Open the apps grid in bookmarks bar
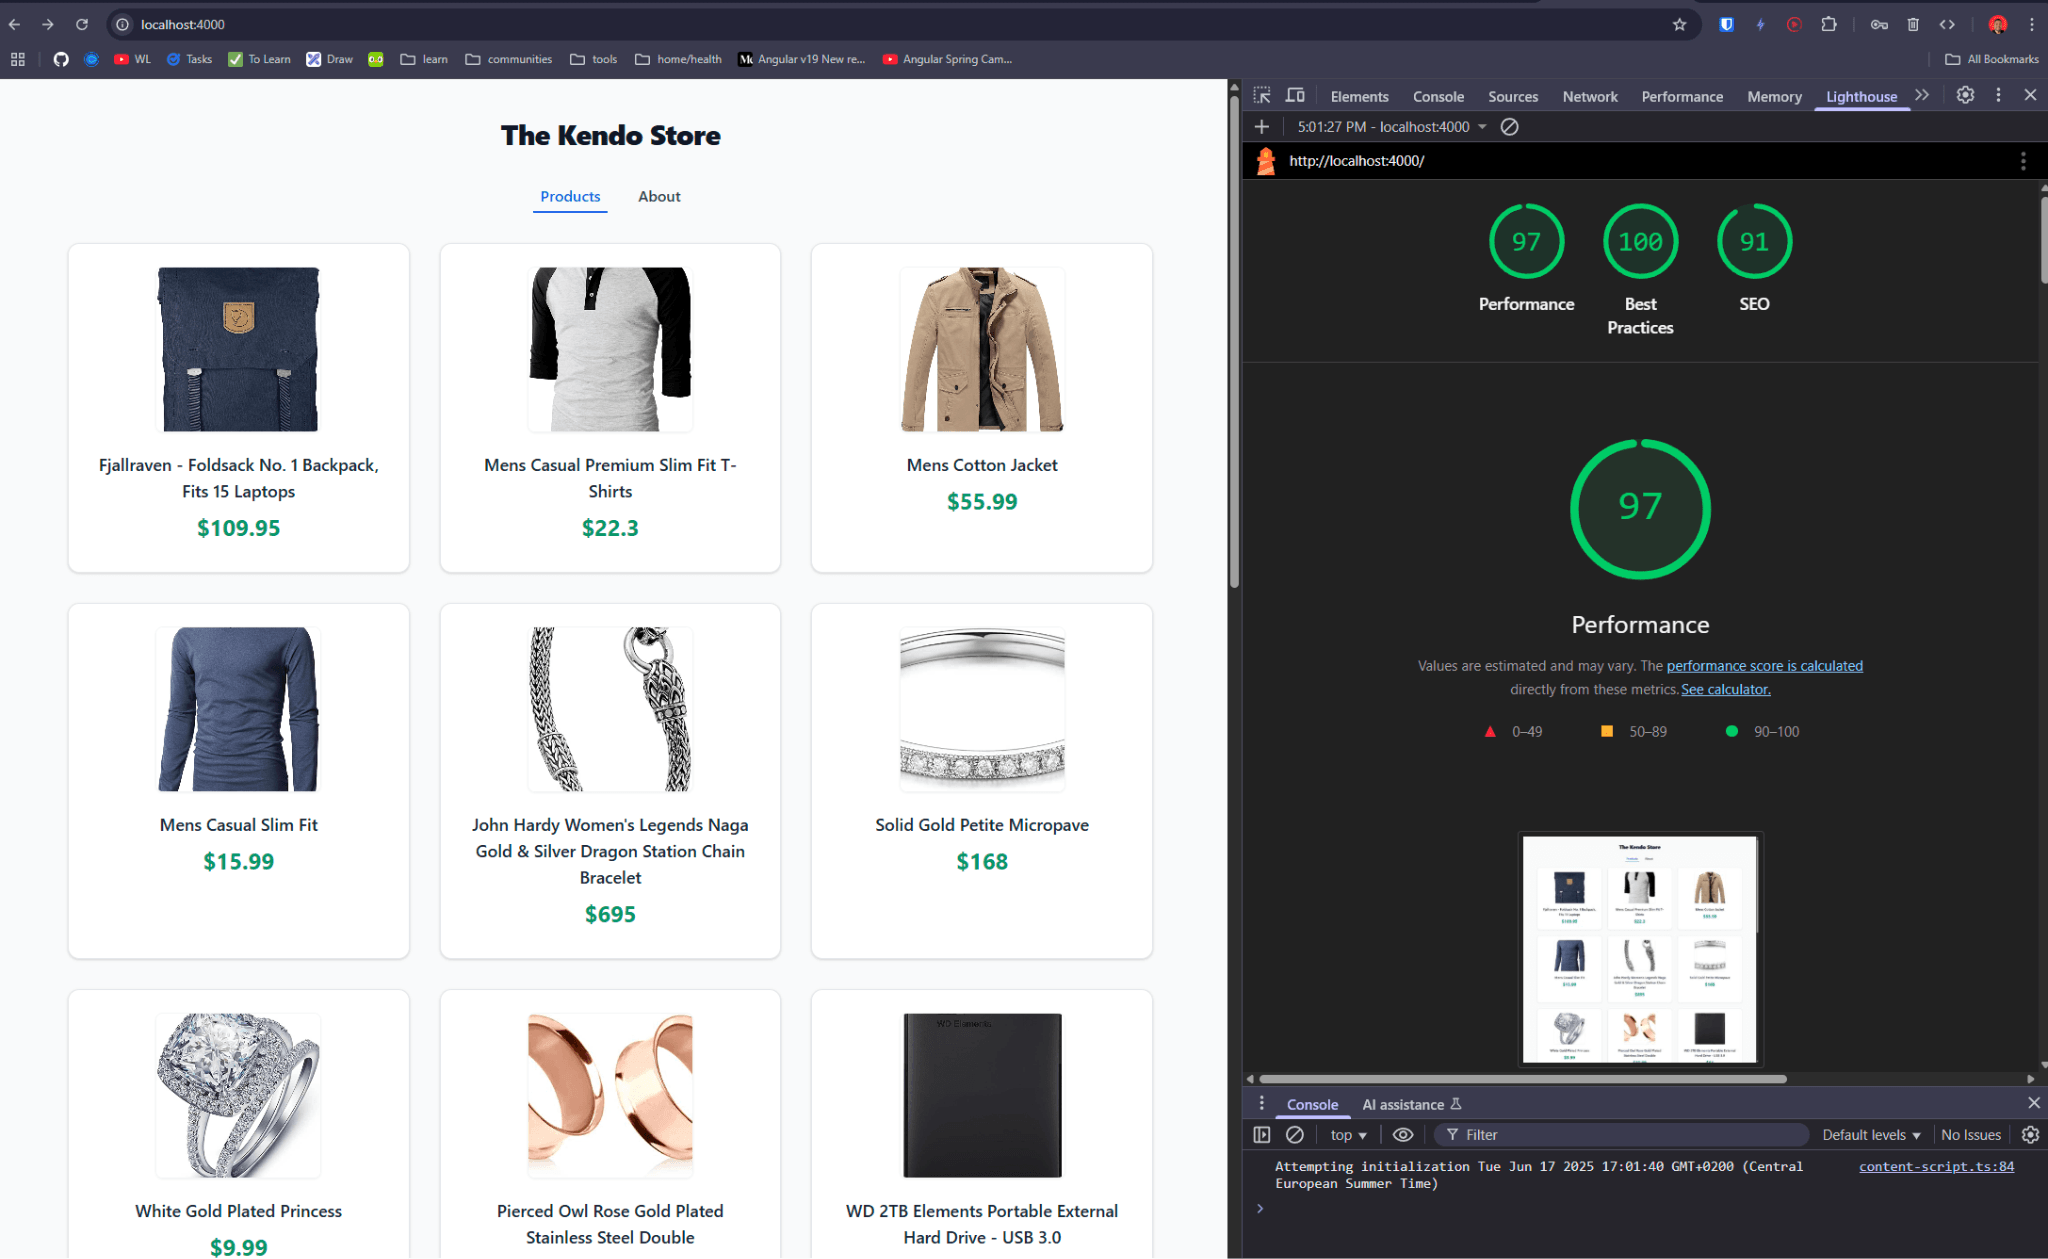Screen dimensions: 2048x1259 click(x=18, y=59)
